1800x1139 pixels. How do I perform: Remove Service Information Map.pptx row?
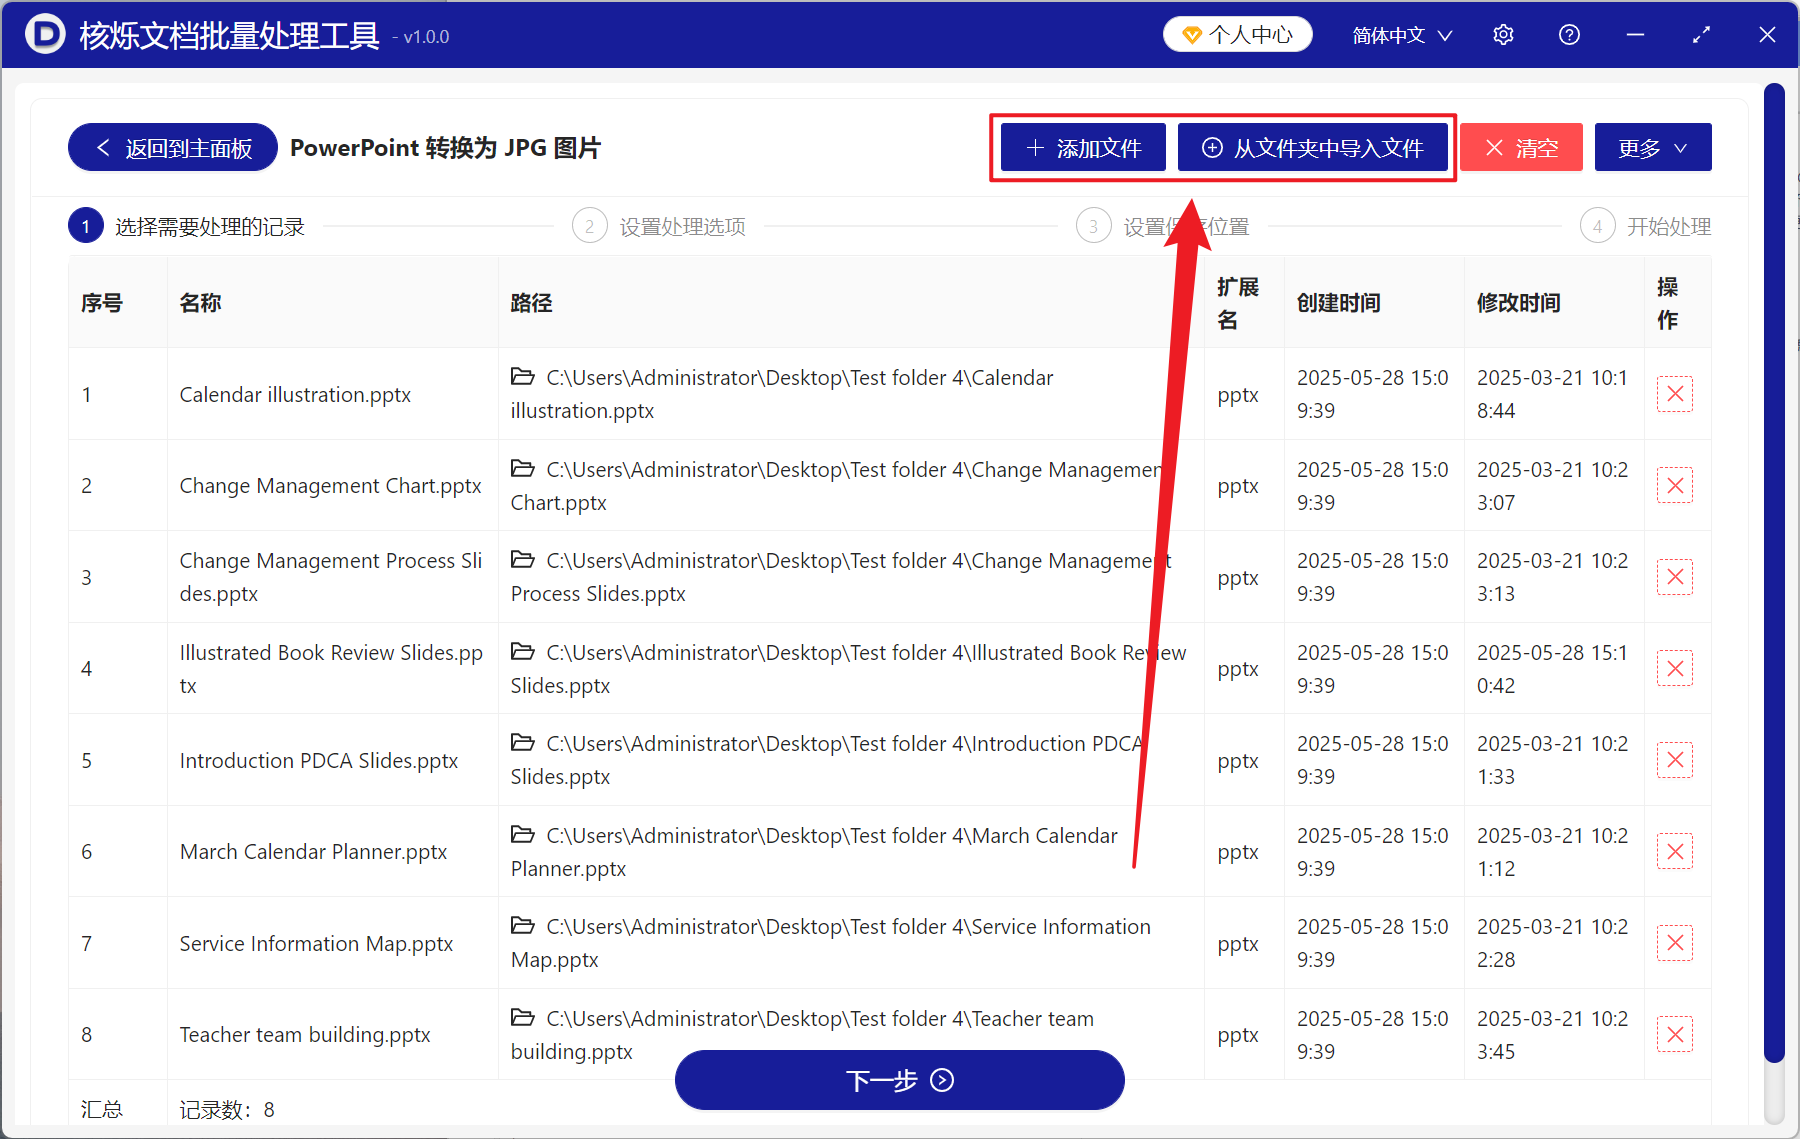click(1675, 943)
